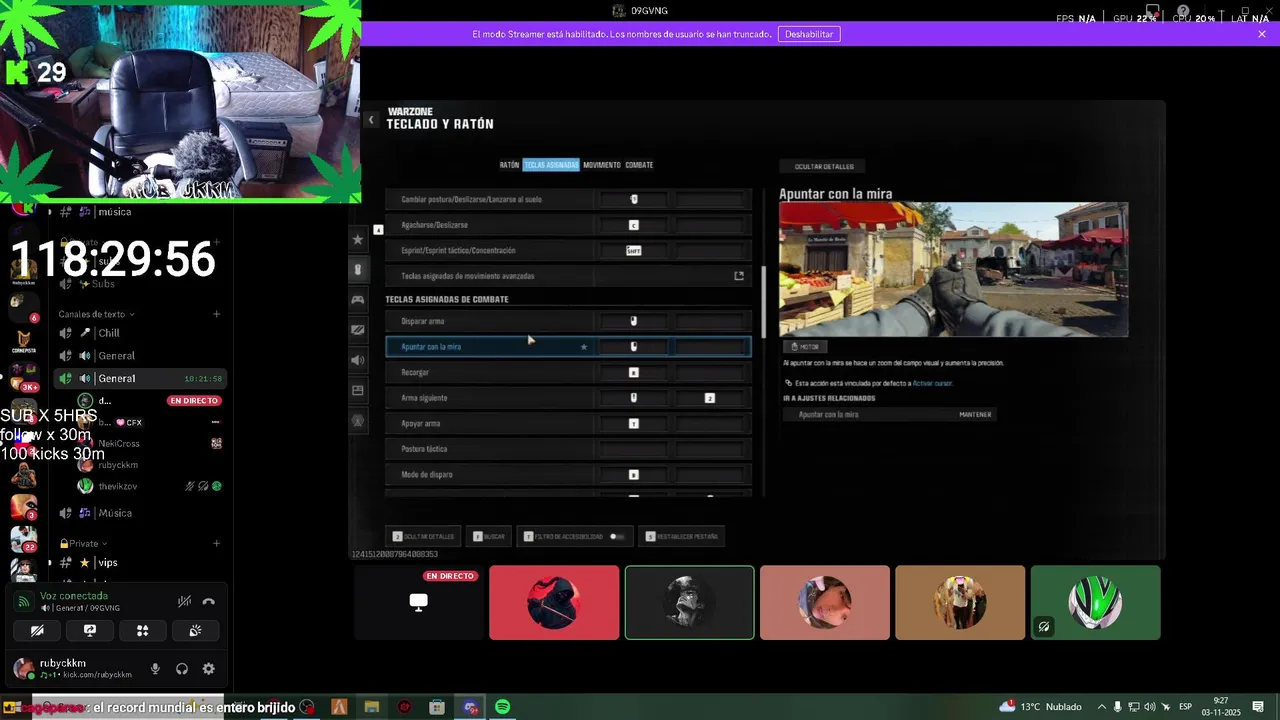Go back with the Warzone header arrow
1280x720 pixels.
pos(371,120)
